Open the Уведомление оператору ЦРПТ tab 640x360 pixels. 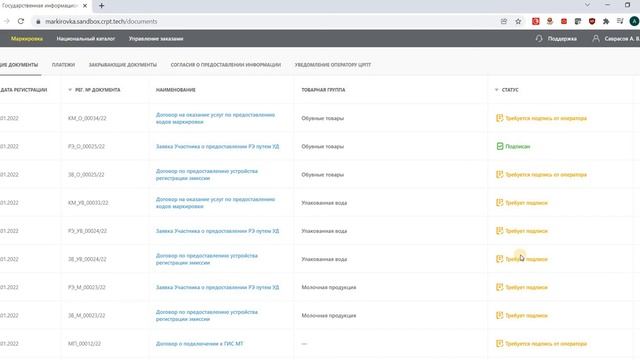(x=333, y=64)
